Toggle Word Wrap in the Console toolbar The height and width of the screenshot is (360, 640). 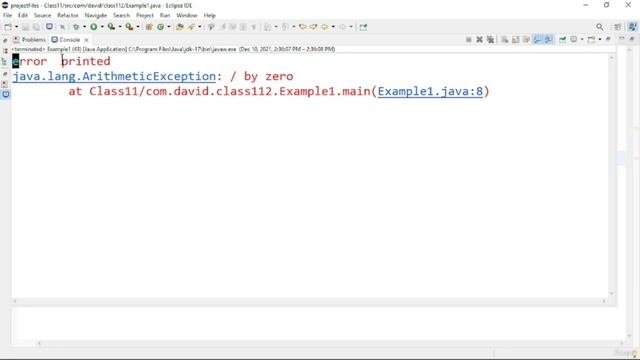pyautogui.click(x=526, y=40)
